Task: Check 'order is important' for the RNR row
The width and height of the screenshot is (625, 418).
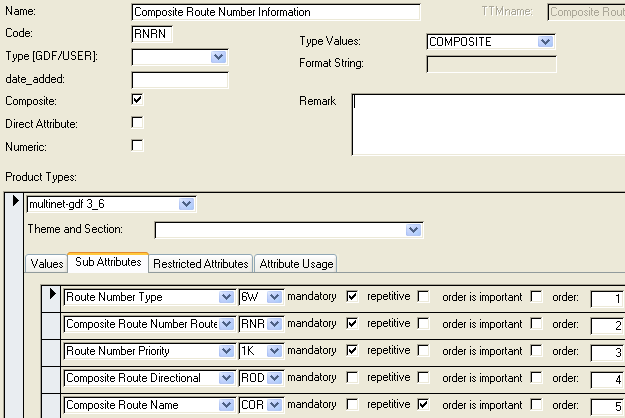Action: coord(537,323)
